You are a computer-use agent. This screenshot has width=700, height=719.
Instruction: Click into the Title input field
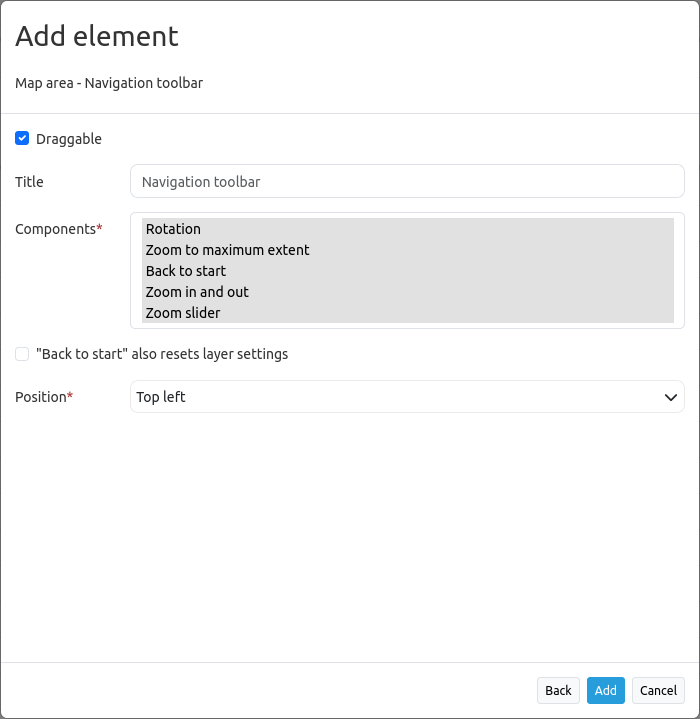[x=407, y=182]
